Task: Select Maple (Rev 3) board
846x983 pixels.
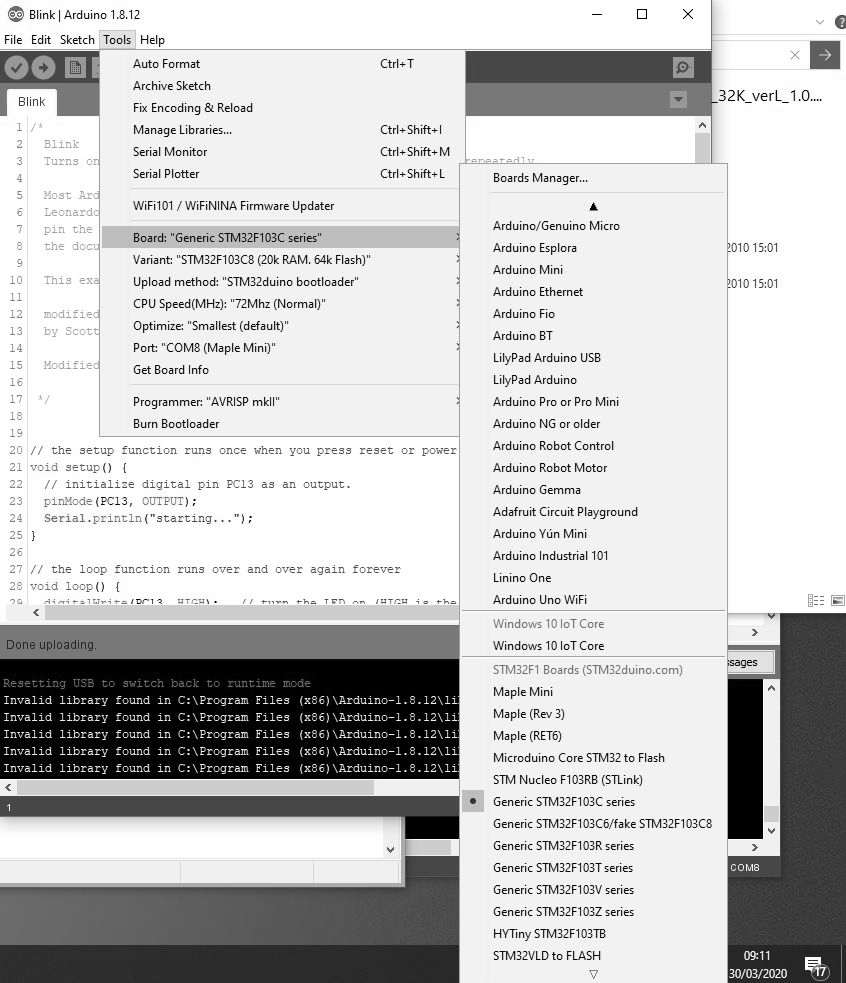Action: 593,713
